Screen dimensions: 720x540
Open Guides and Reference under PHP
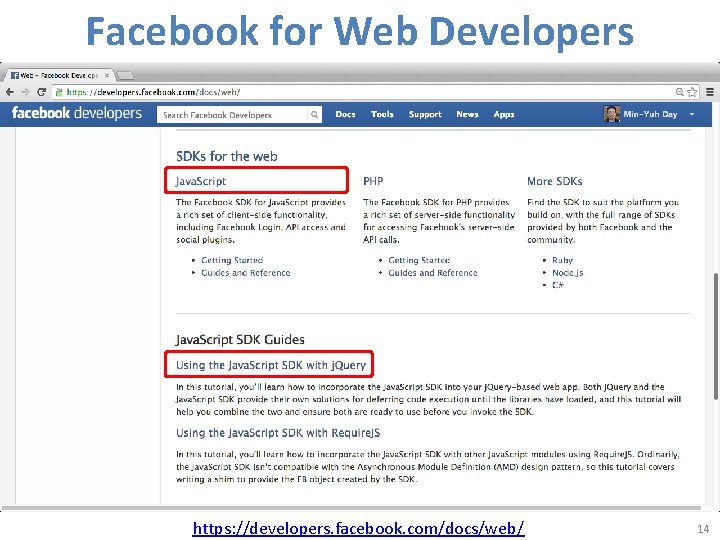[x=433, y=273]
